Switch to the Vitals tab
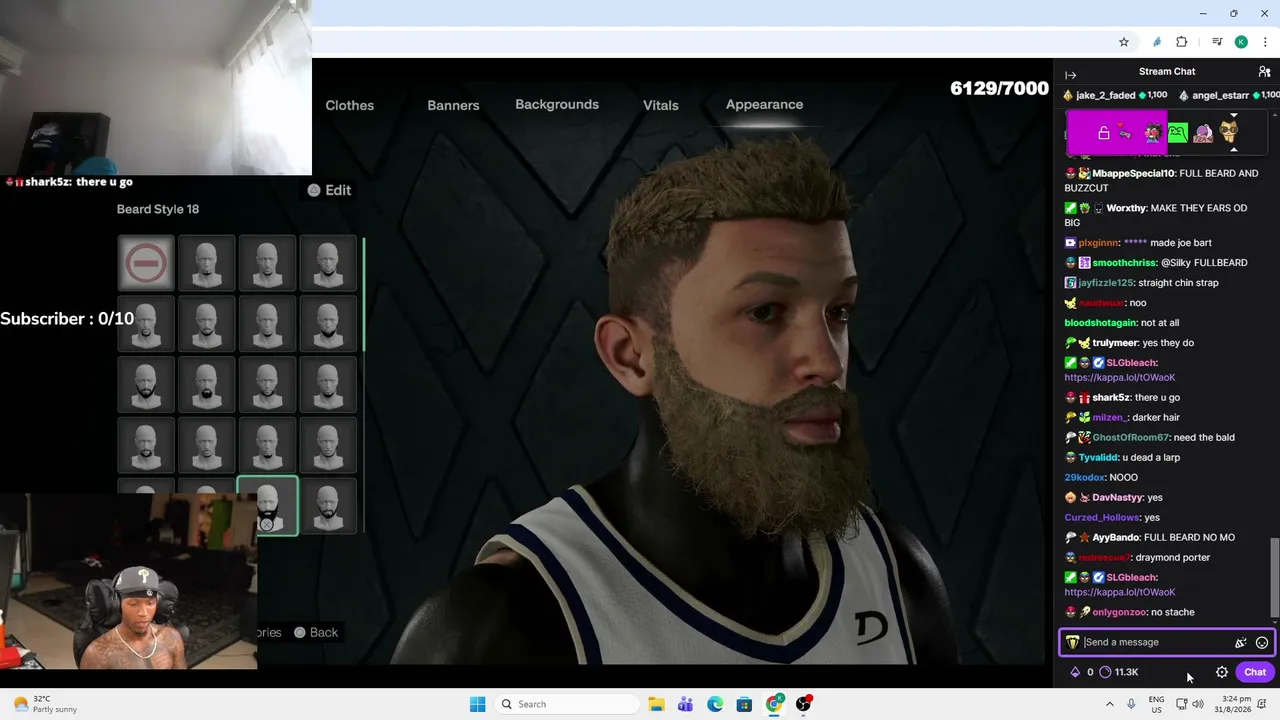Screen dimensions: 1280x720 (x=661, y=105)
